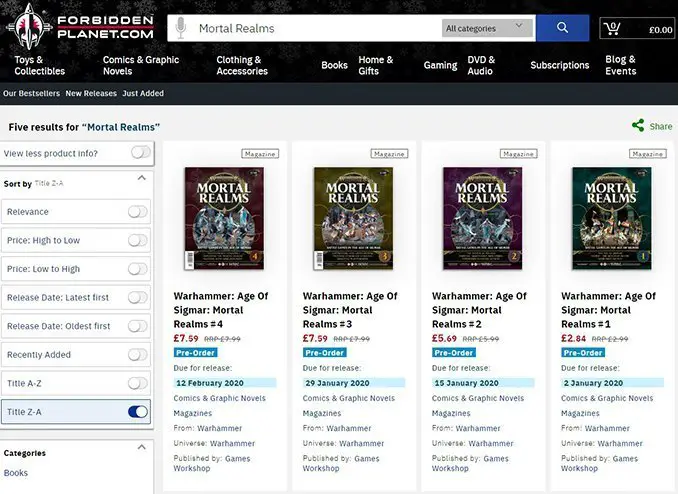Click the £0.00 cart total

pos(661,30)
